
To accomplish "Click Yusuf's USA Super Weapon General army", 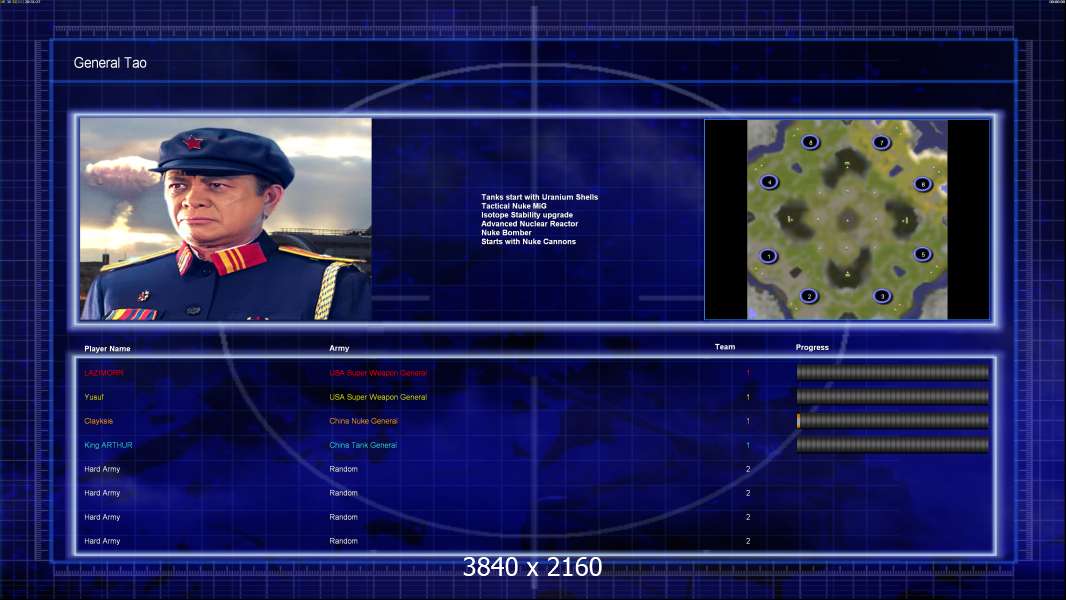I will tap(378, 397).
